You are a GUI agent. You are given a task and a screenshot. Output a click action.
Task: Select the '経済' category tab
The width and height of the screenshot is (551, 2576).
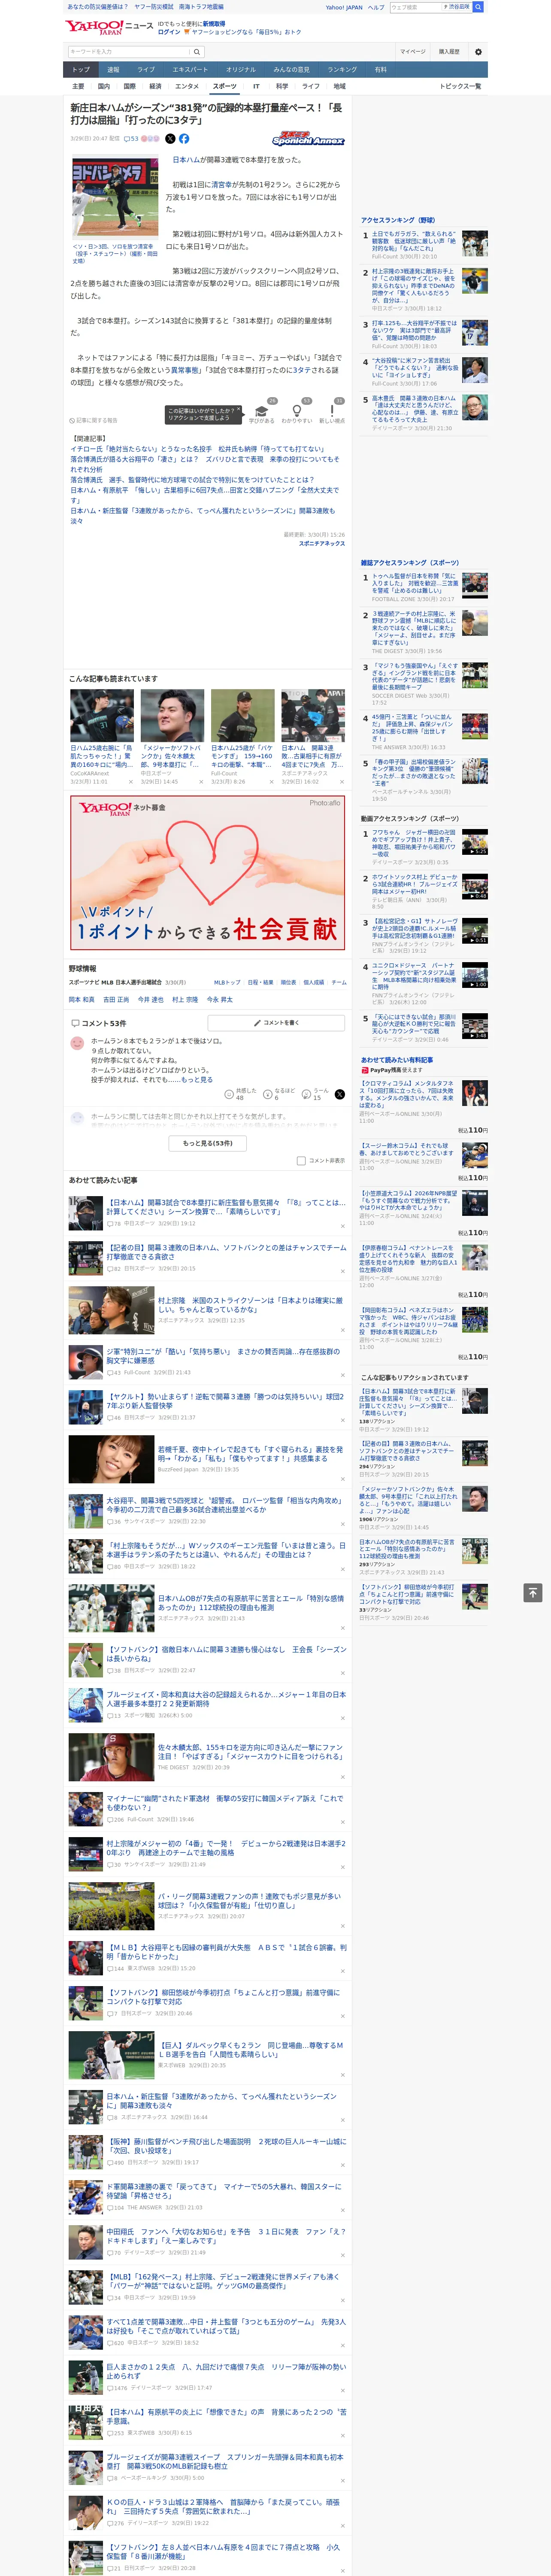click(155, 86)
